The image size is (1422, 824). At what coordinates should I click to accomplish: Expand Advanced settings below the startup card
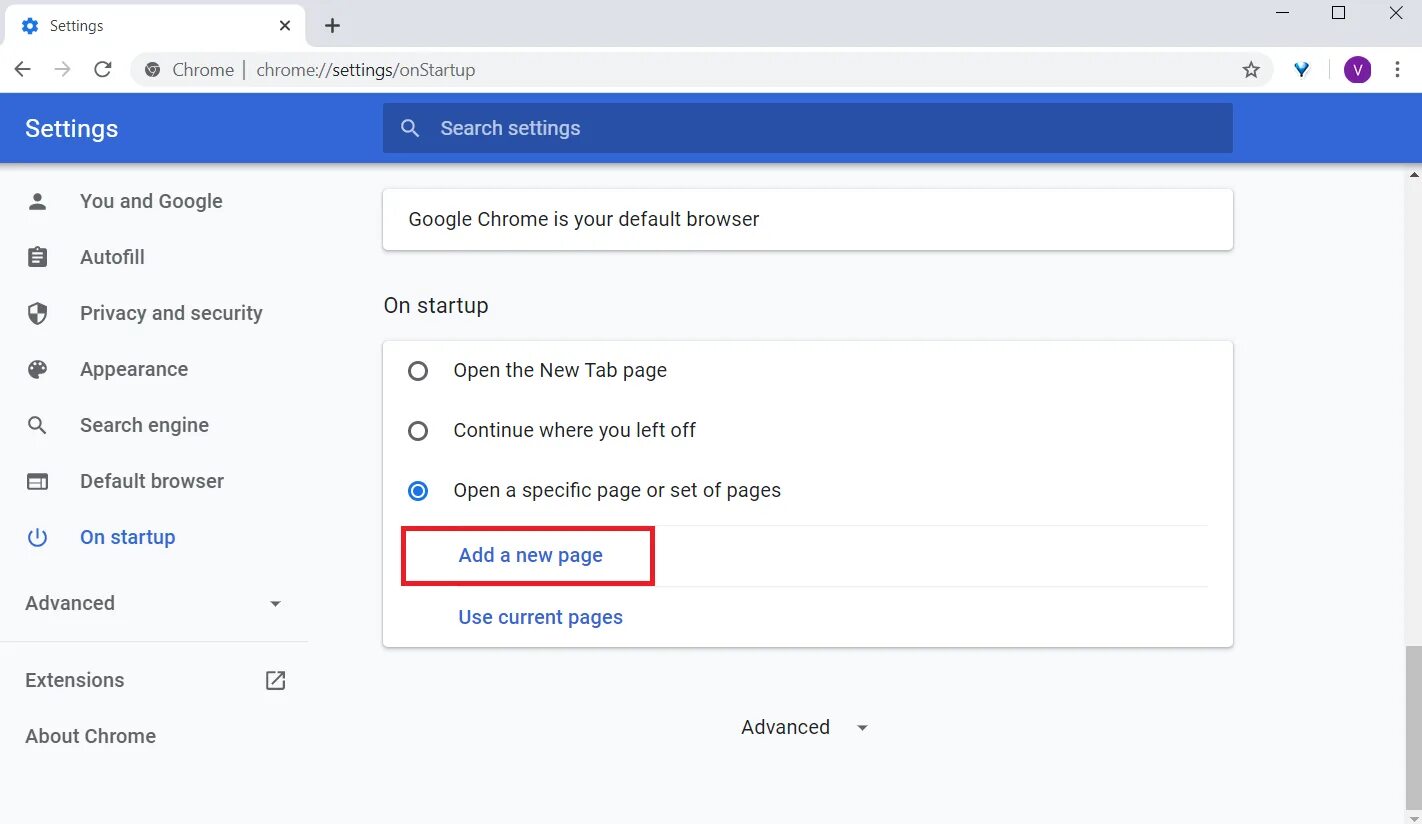tap(804, 727)
